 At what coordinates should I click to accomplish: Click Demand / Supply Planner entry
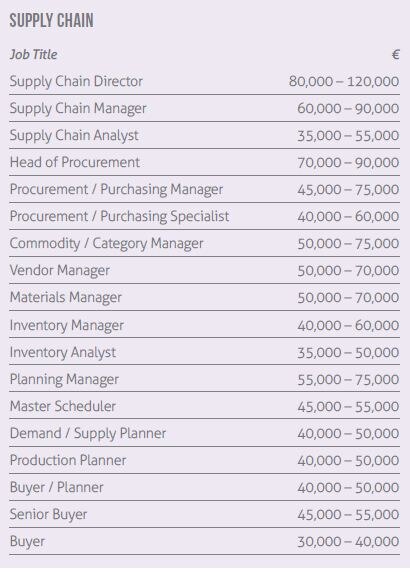tap(88, 433)
